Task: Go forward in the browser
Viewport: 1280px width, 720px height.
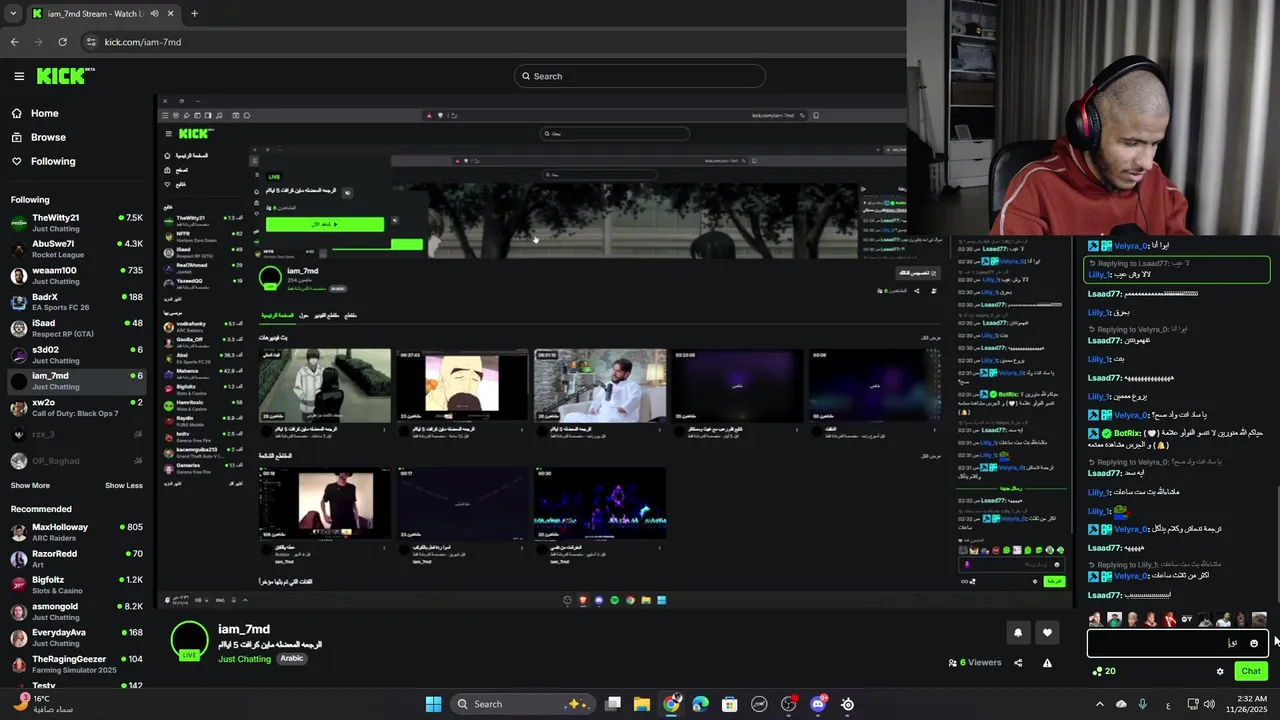Action: tap(38, 42)
